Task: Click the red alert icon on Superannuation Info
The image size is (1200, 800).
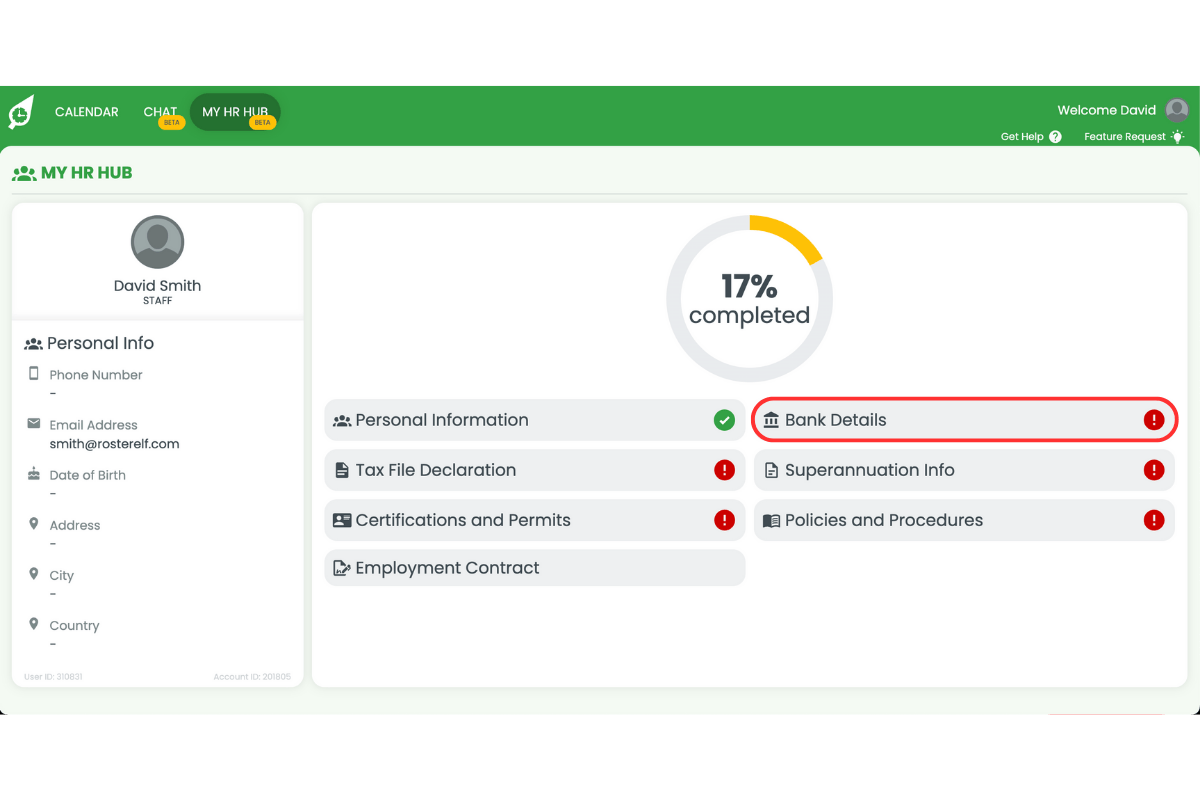Action: tap(1154, 470)
